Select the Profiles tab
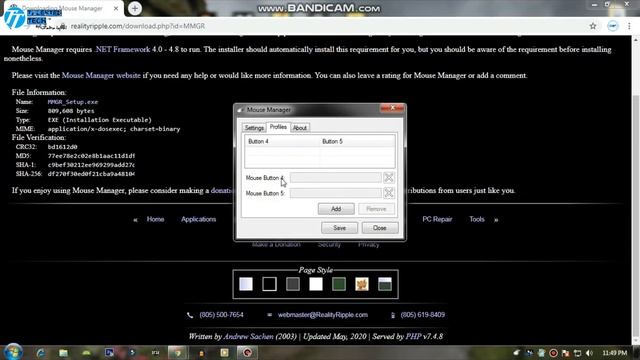Image resolution: width=640 pixels, height=360 pixels. (x=278, y=127)
